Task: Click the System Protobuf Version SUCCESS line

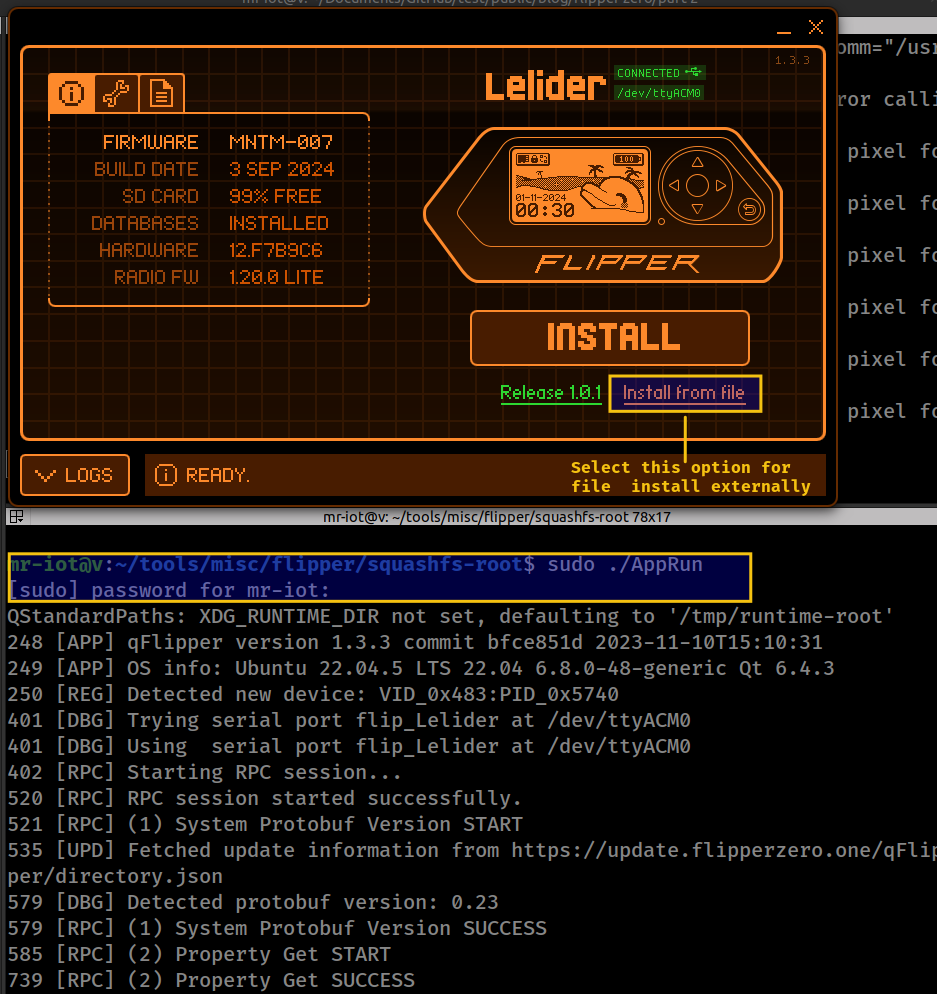Action: click(x=277, y=928)
